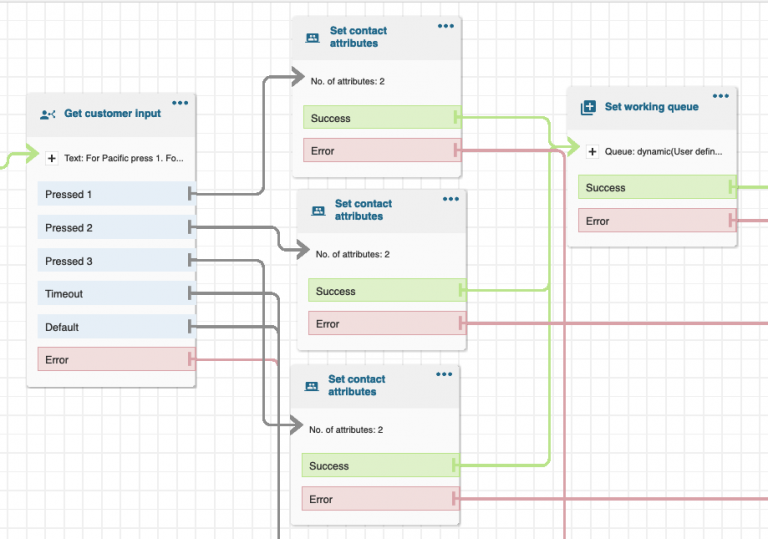Click the Error branch of Get customer input

click(112, 360)
